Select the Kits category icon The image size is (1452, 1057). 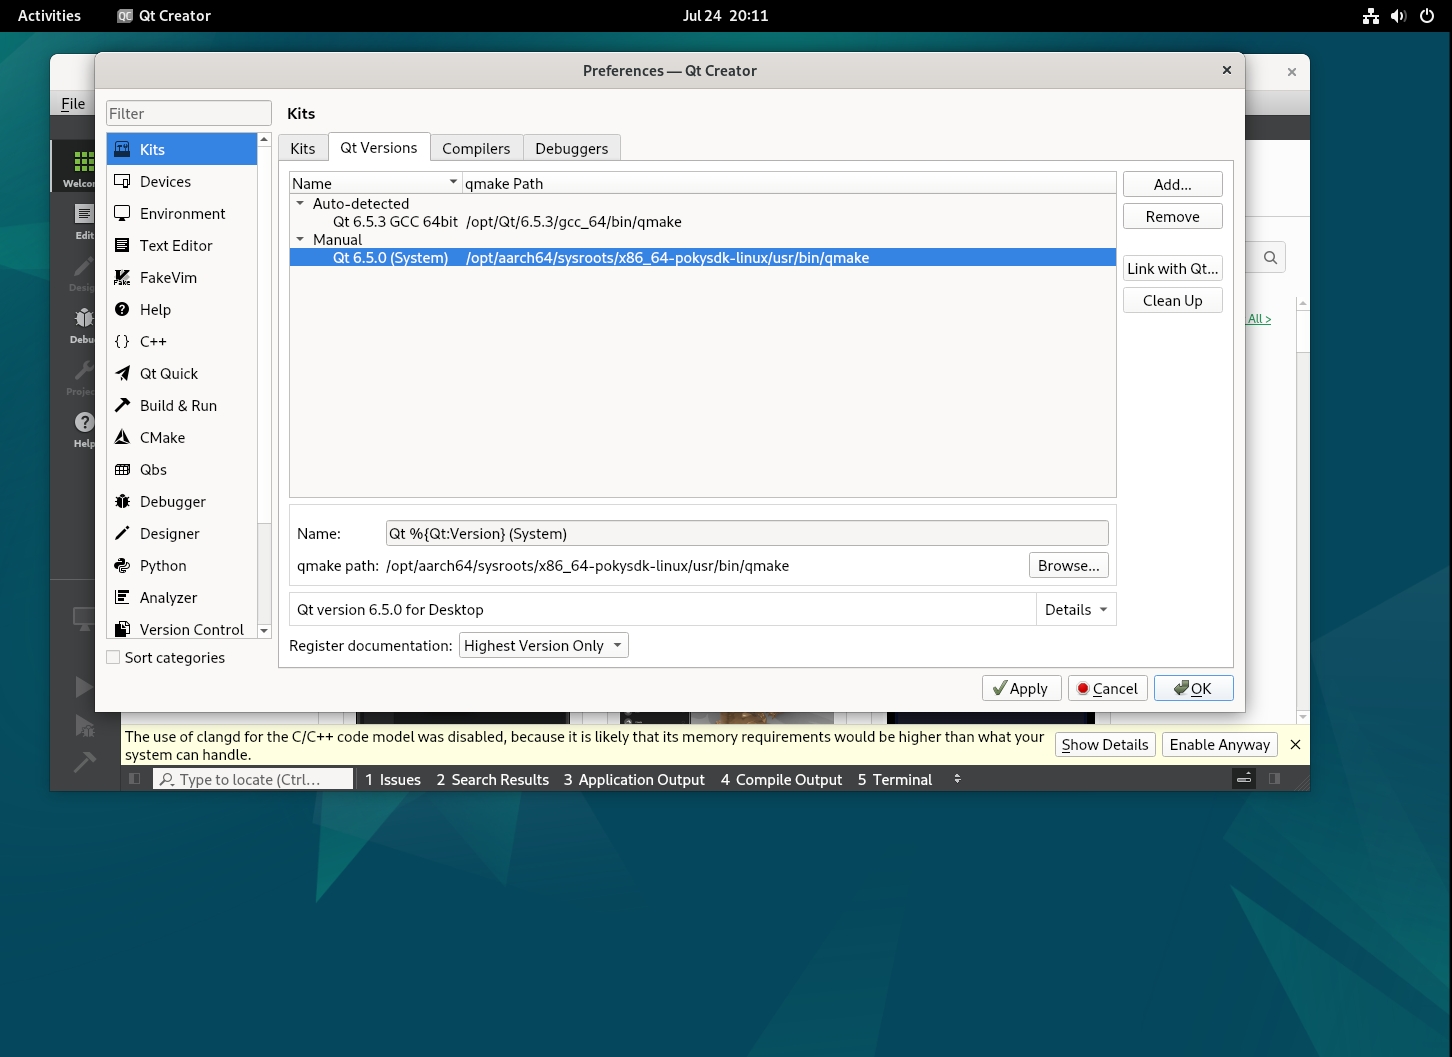pos(123,149)
